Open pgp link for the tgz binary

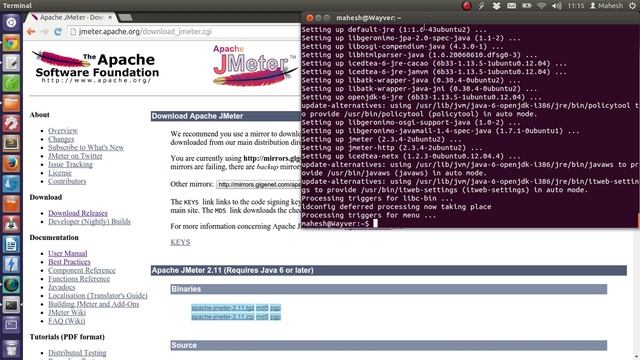pyautogui.click(x=275, y=308)
